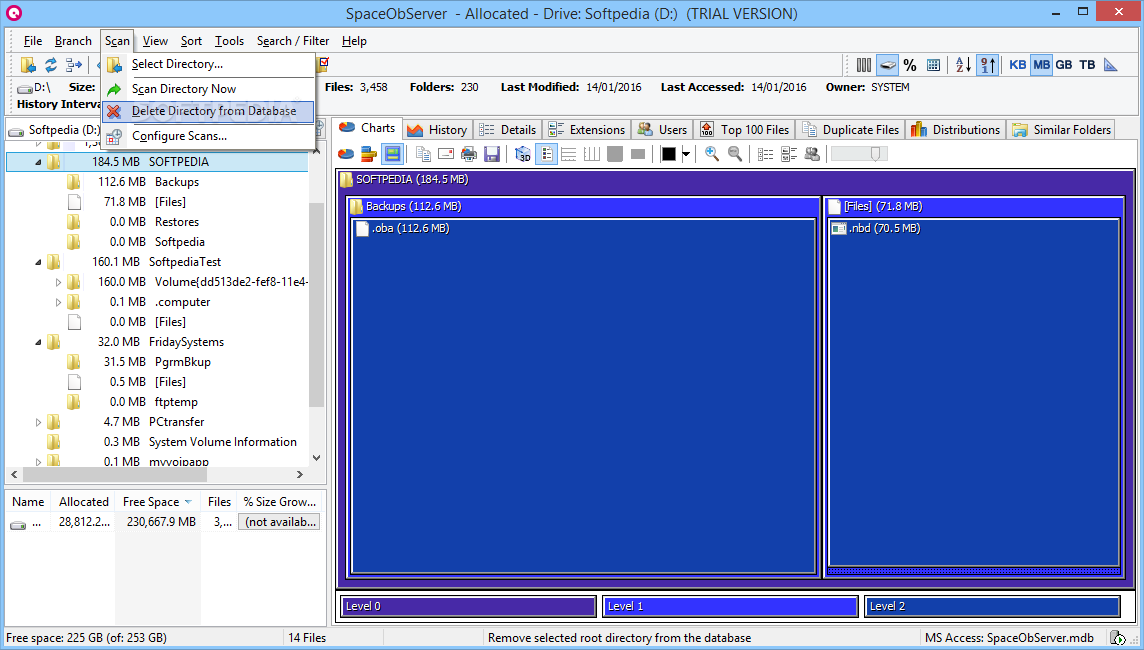The height and width of the screenshot is (650, 1144).
Task: Click the chart toolbar slider control
Action: pyautogui.click(x=859, y=154)
